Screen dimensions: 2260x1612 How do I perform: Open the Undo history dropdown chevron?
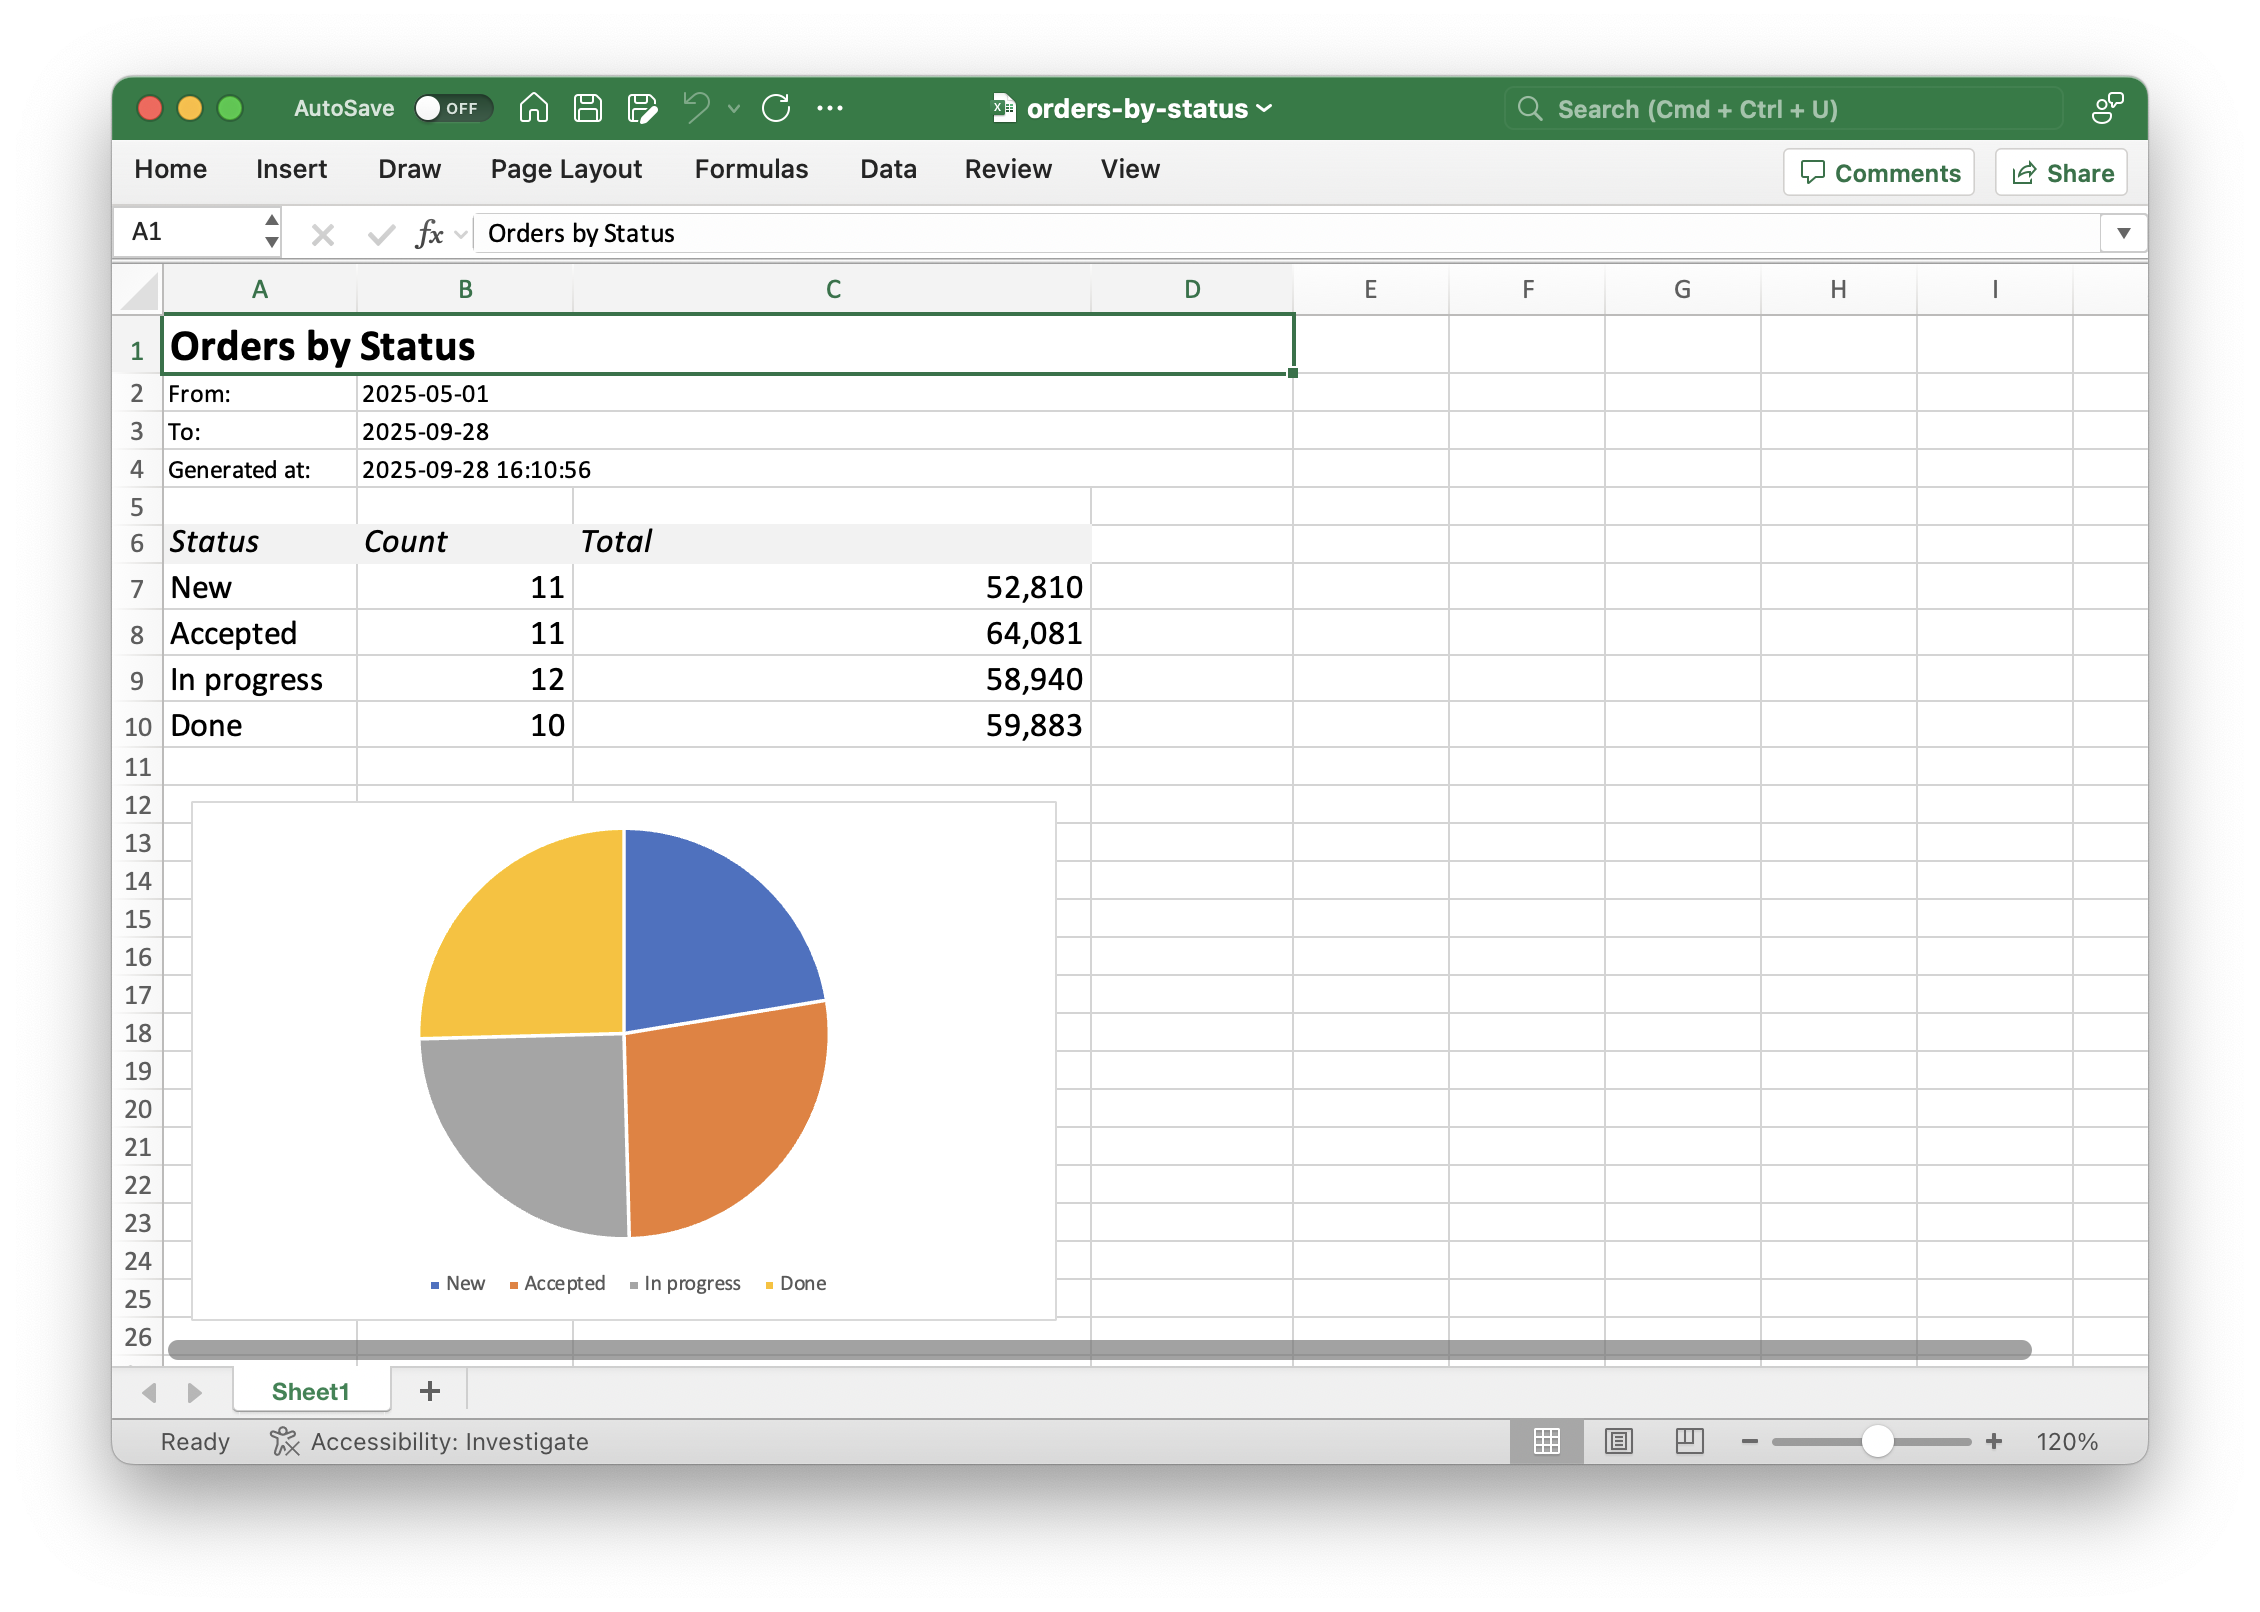733,108
